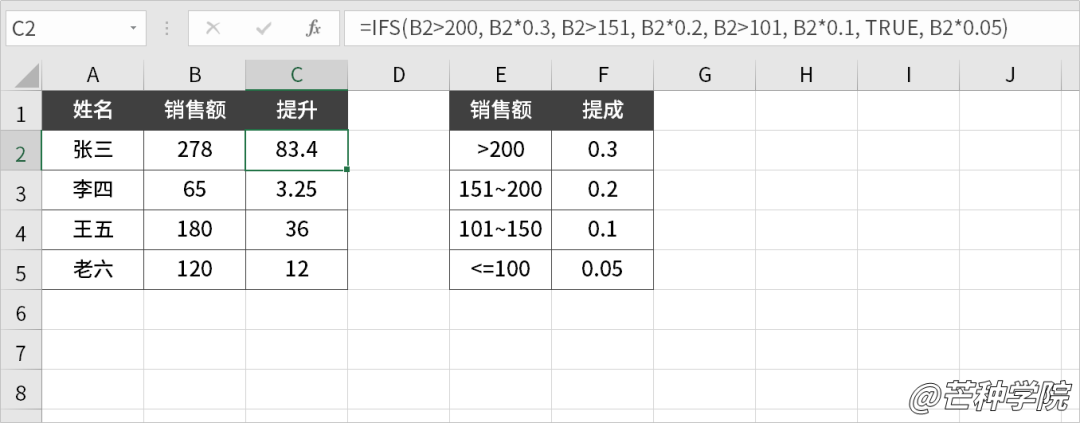Click the Cancel X icon in formula bar

pos(213,28)
